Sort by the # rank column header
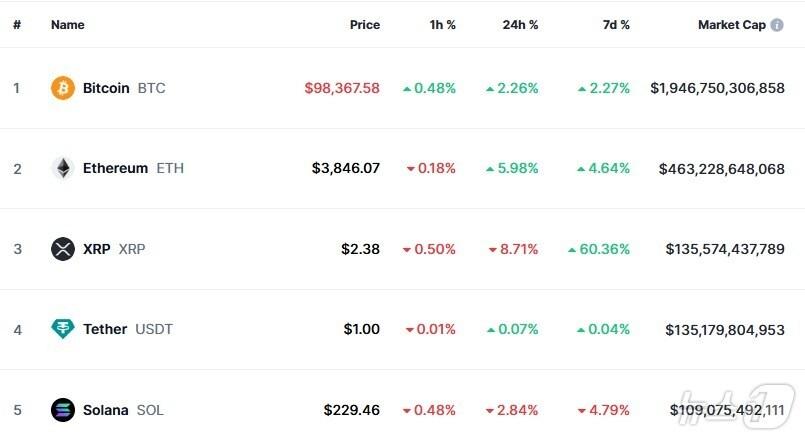Viewport: 805px width, 441px height. [17, 25]
